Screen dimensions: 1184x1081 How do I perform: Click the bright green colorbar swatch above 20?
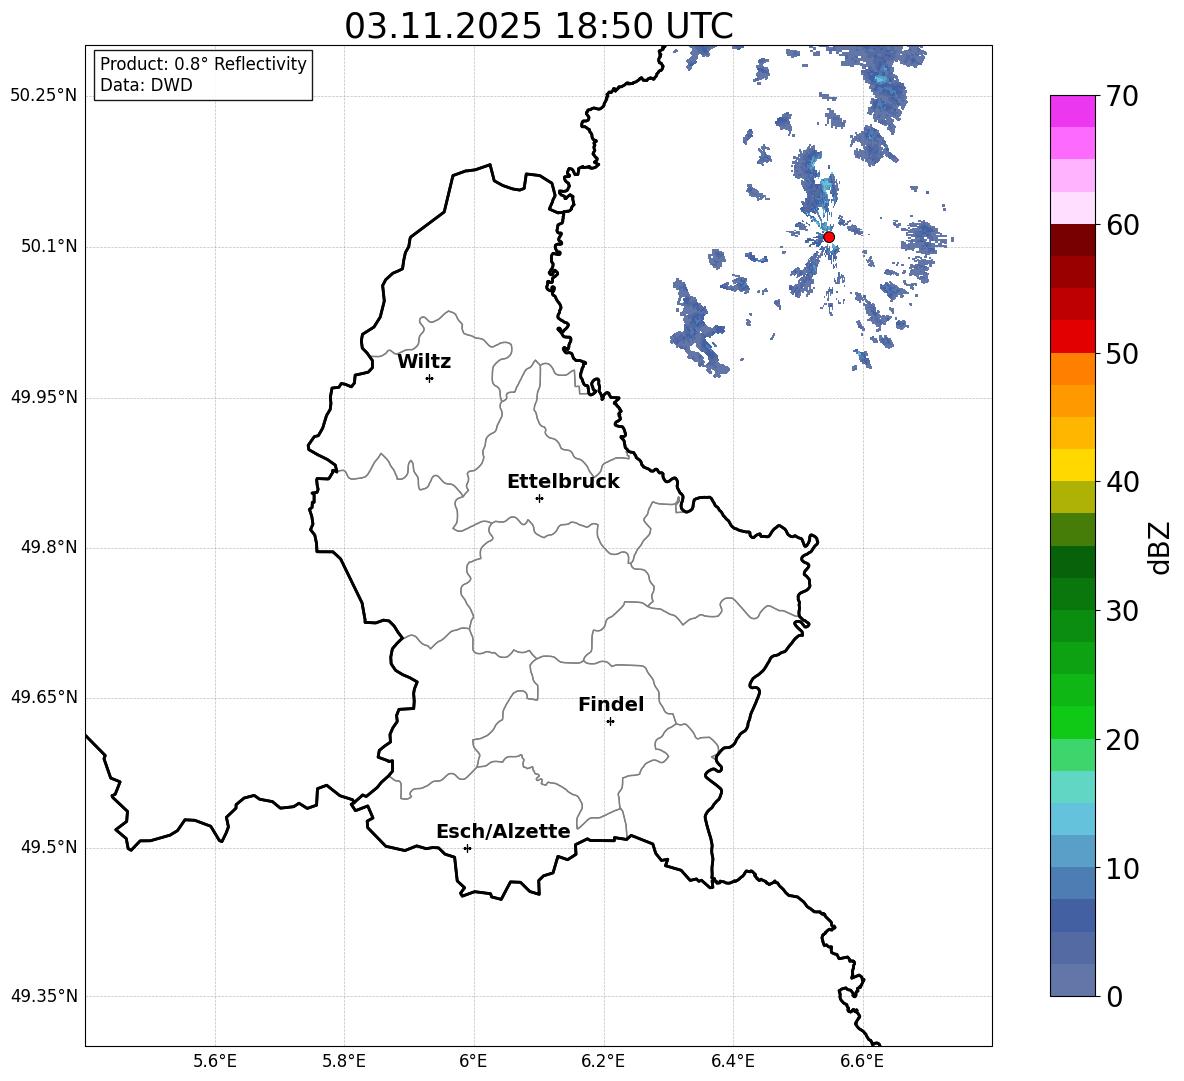1073,722
